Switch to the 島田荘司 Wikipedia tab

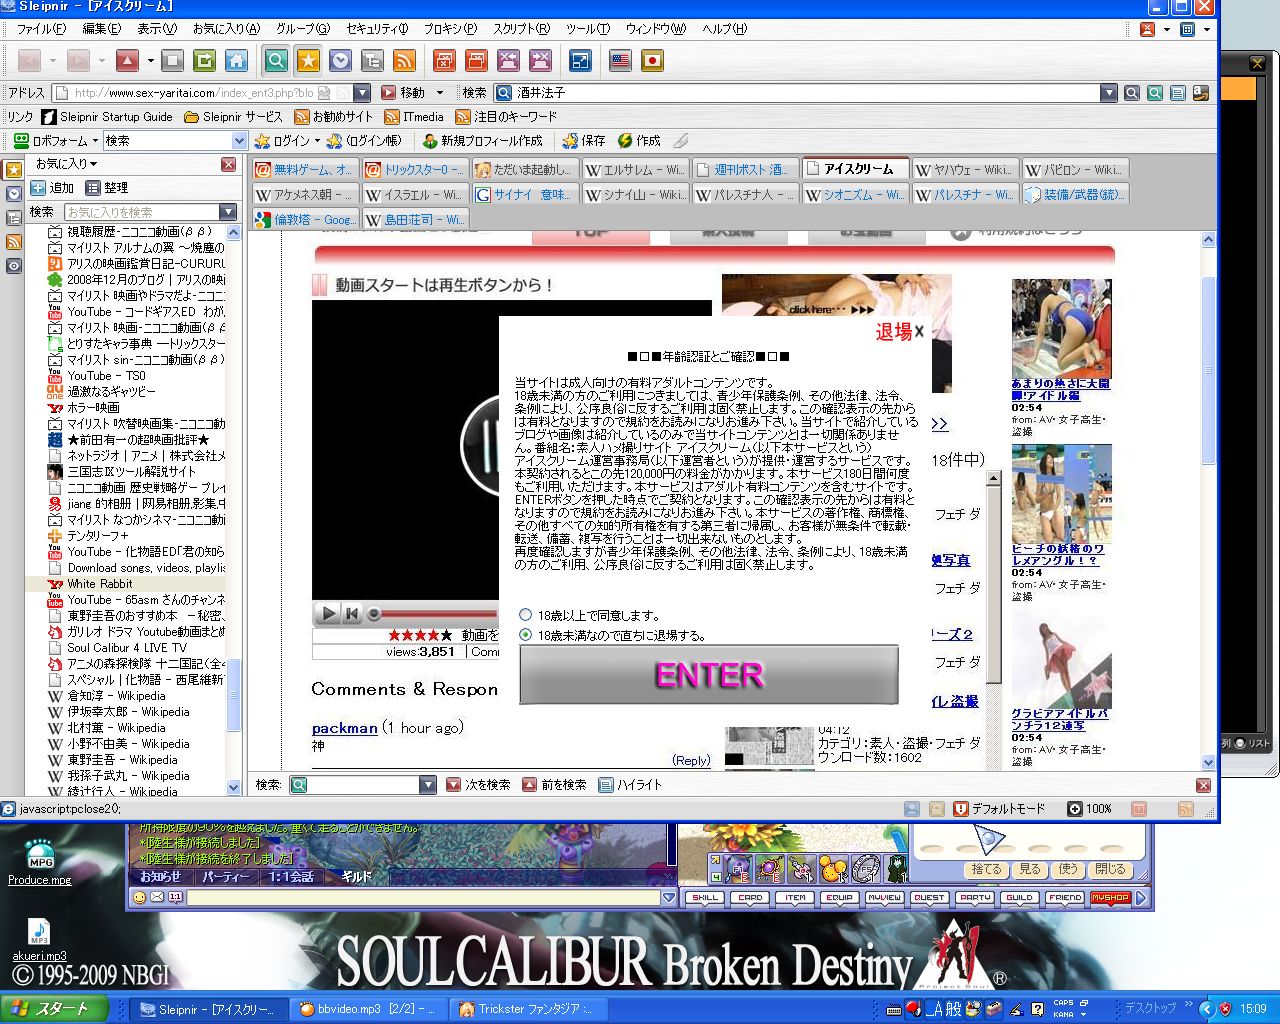(415, 219)
